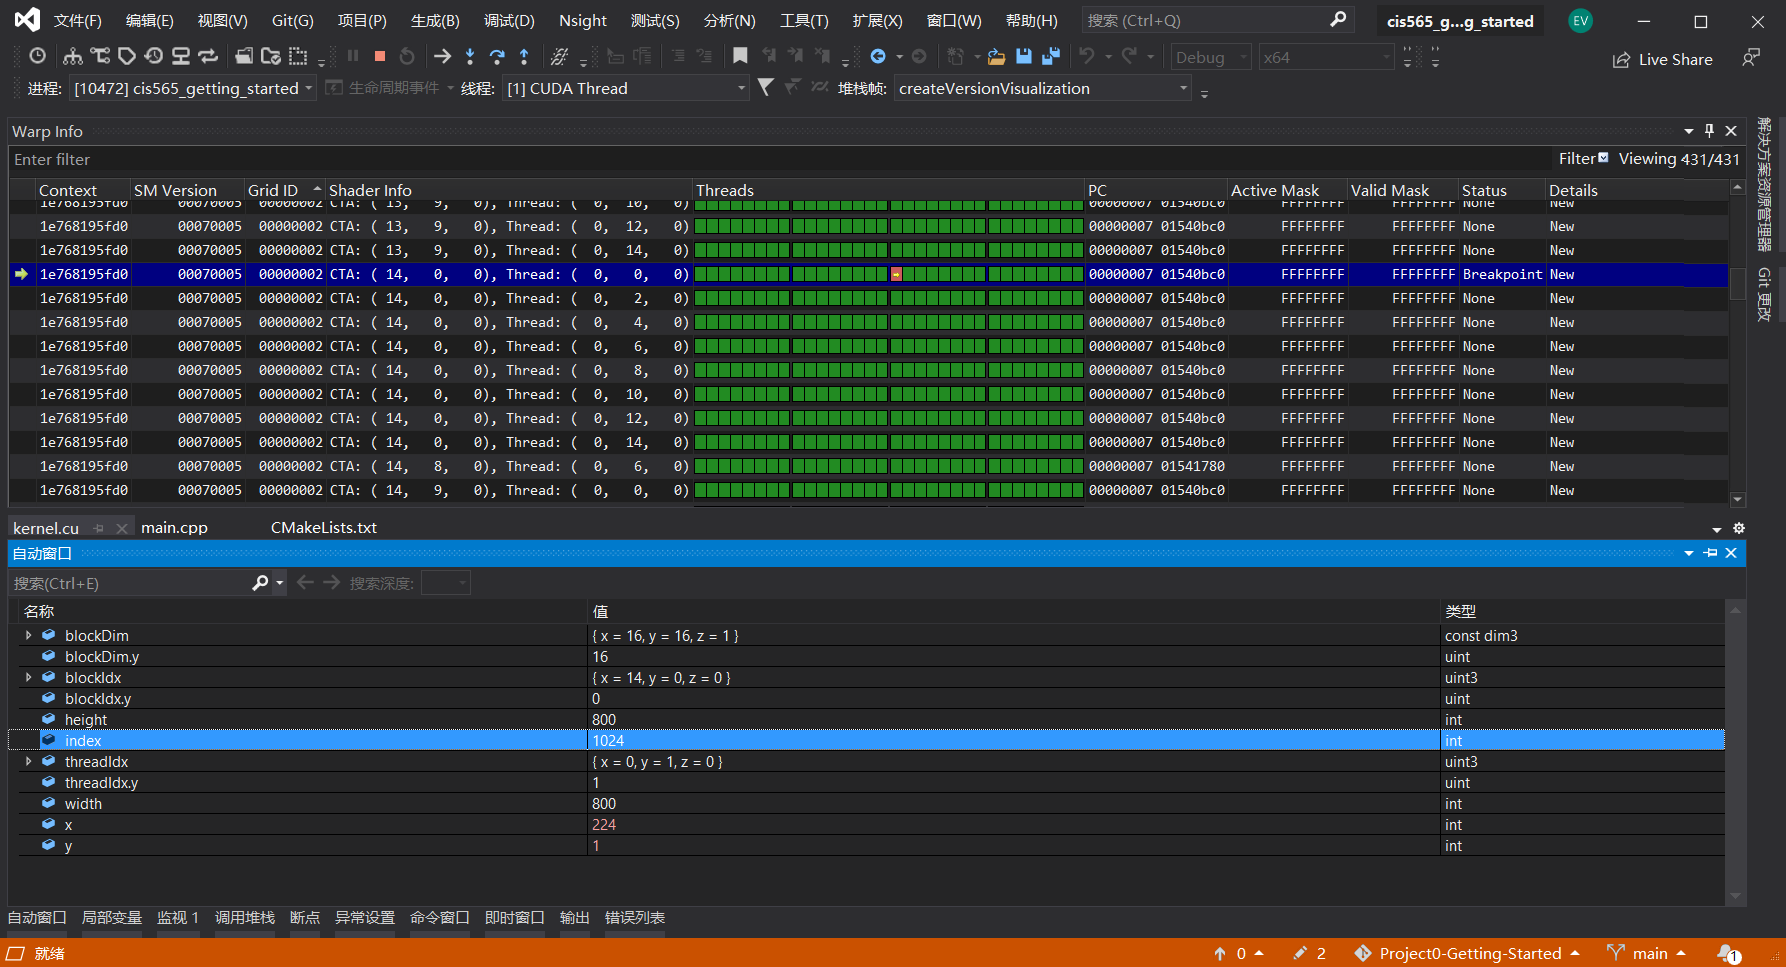The image size is (1786, 967).
Task: Open the CUDA Thread dropdown
Action: [x=626, y=88]
